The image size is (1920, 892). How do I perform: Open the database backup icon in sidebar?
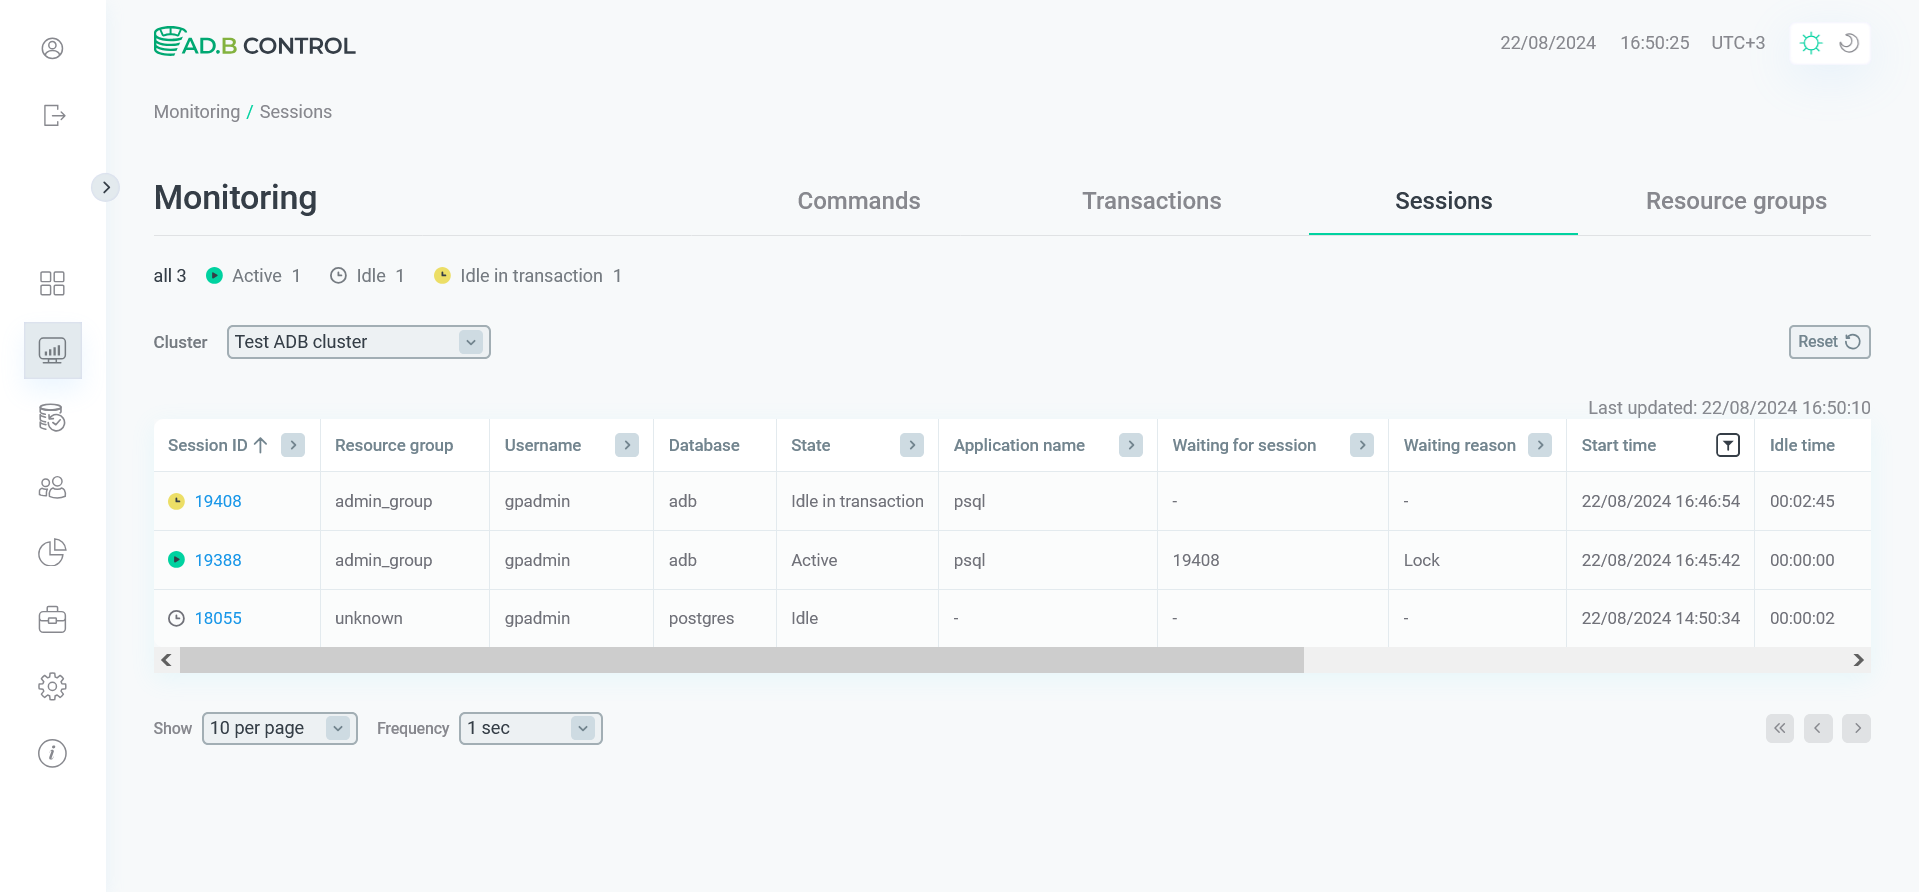point(52,417)
